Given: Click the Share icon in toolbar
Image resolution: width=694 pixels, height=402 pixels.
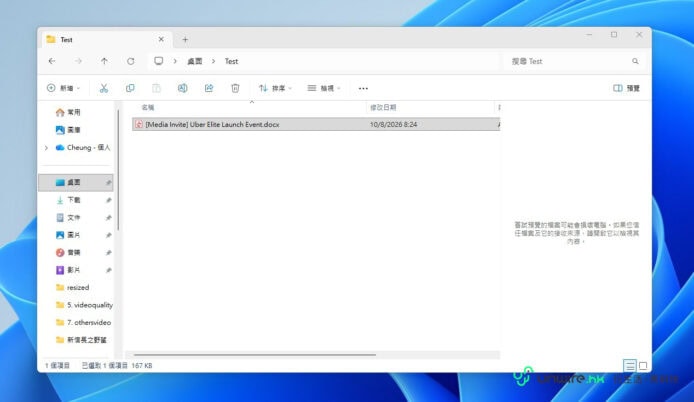Looking at the screenshot, I should [x=209, y=88].
